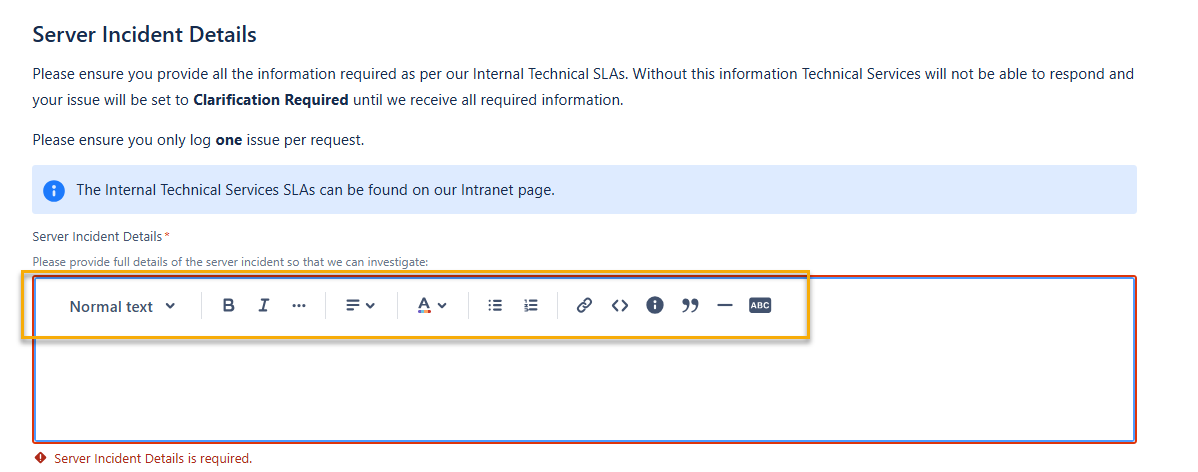Insert a block quote

coord(690,306)
